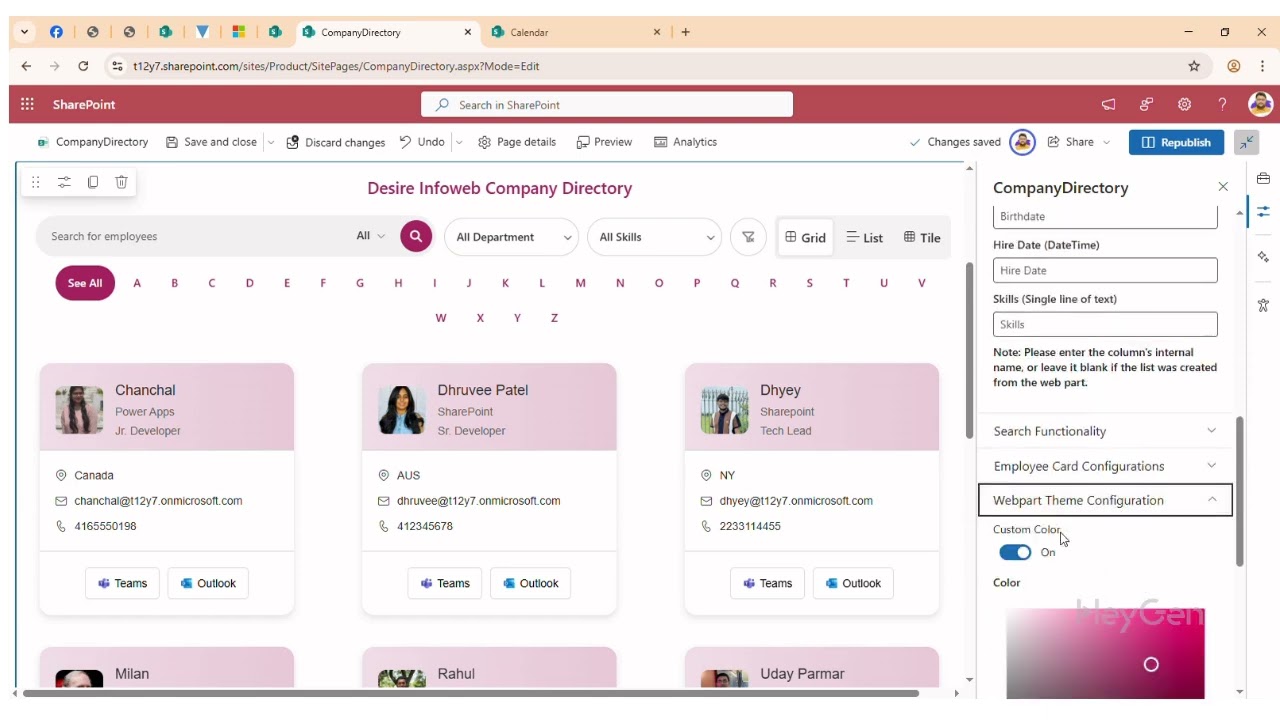Switch to List view
The height and width of the screenshot is (720, 1280).
pos(864,237)
